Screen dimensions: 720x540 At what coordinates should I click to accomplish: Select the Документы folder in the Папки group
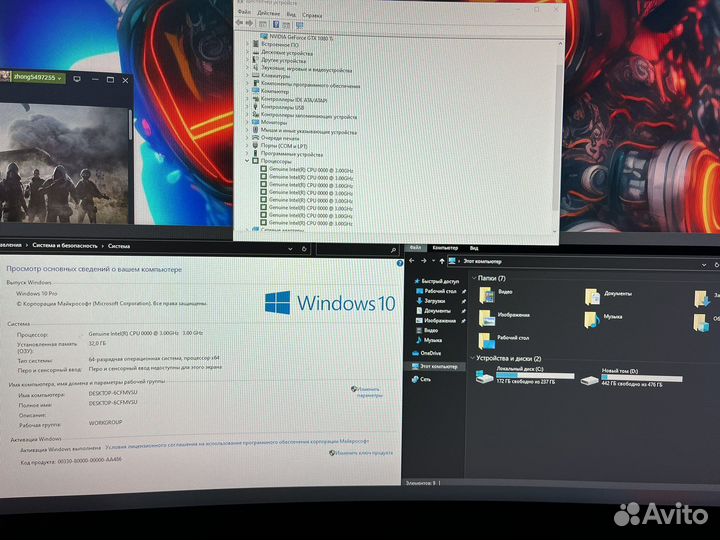tap(608, 296)
